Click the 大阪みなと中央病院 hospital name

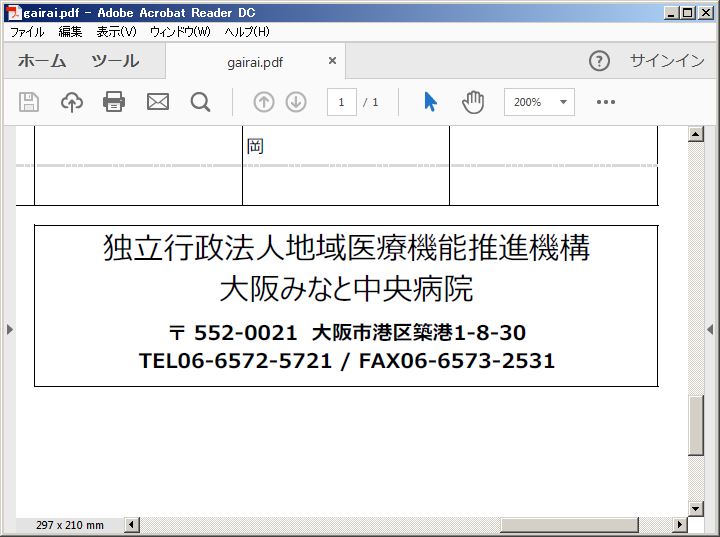click(347, 288)
